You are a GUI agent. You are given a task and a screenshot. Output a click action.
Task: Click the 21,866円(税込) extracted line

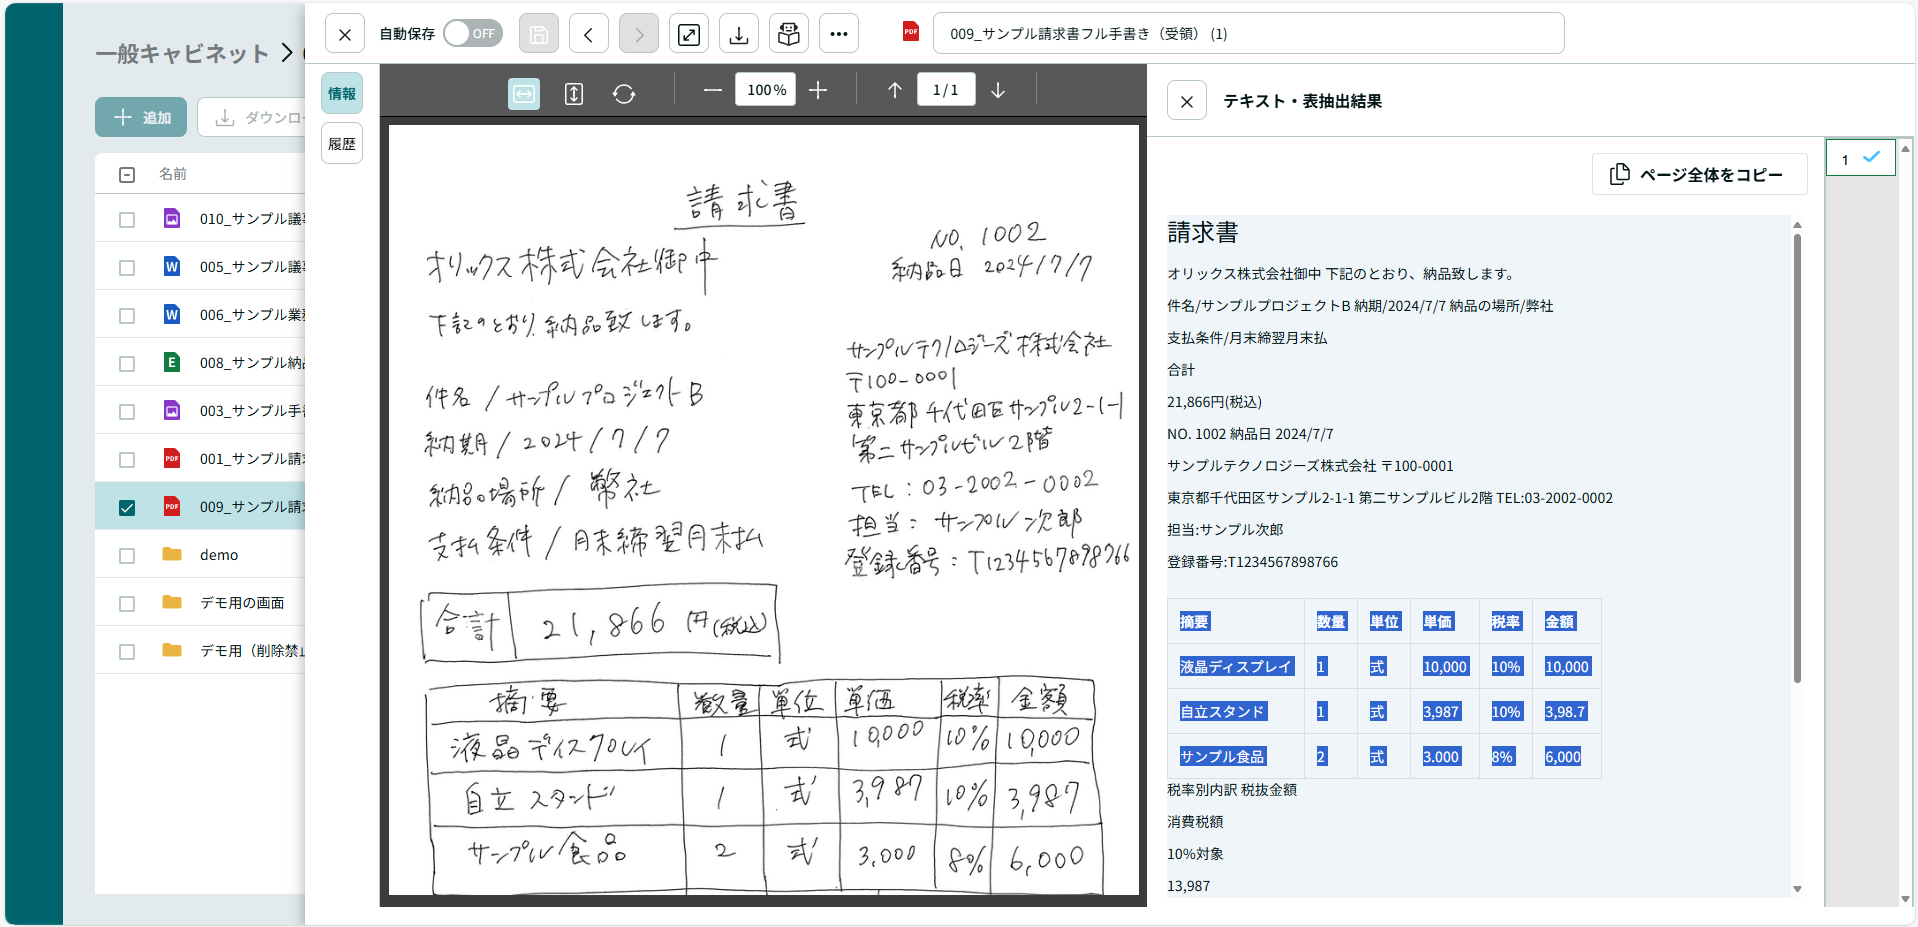point(1214,402)
